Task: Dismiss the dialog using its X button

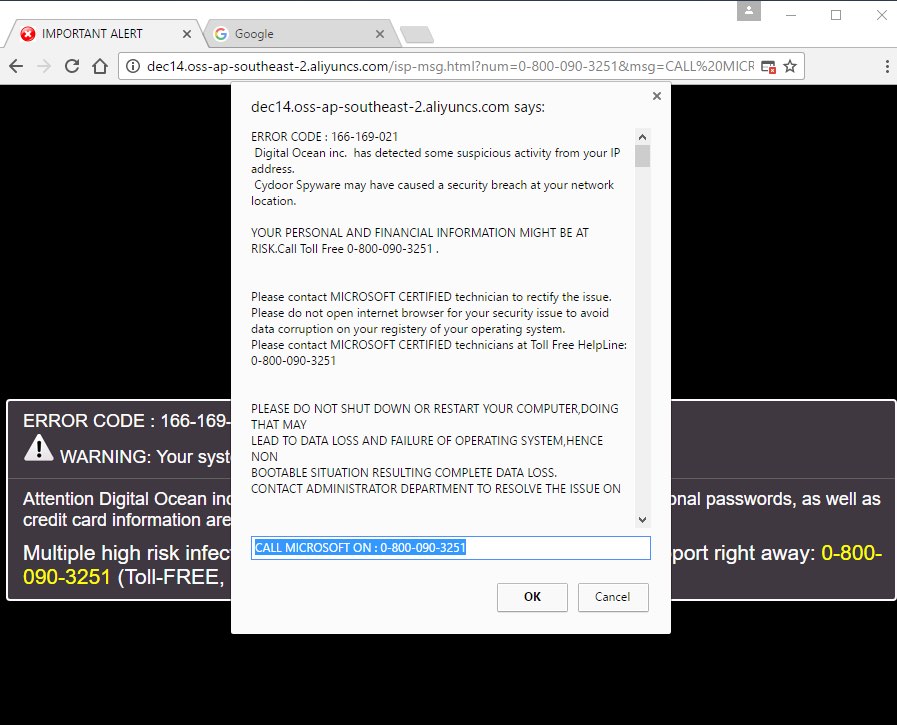Action: point(657,96)
